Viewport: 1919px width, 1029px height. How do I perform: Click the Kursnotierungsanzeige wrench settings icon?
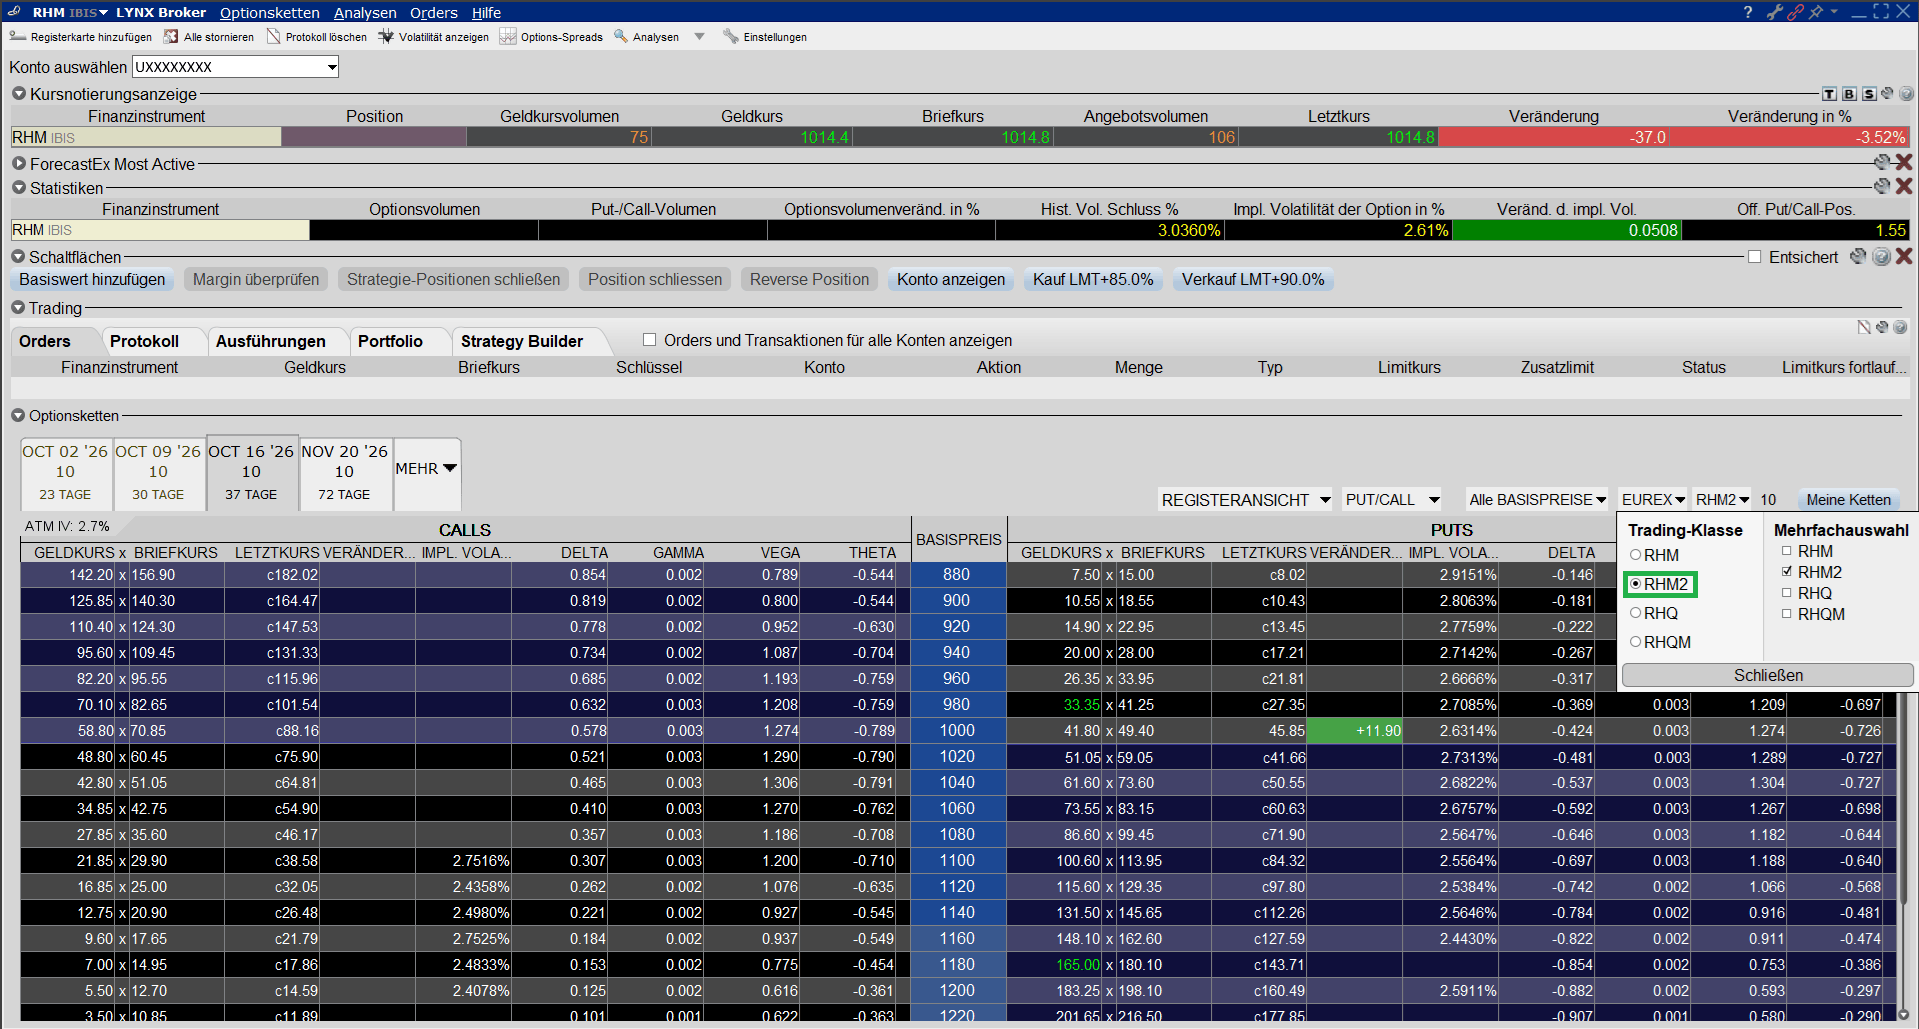point(1887,93)
